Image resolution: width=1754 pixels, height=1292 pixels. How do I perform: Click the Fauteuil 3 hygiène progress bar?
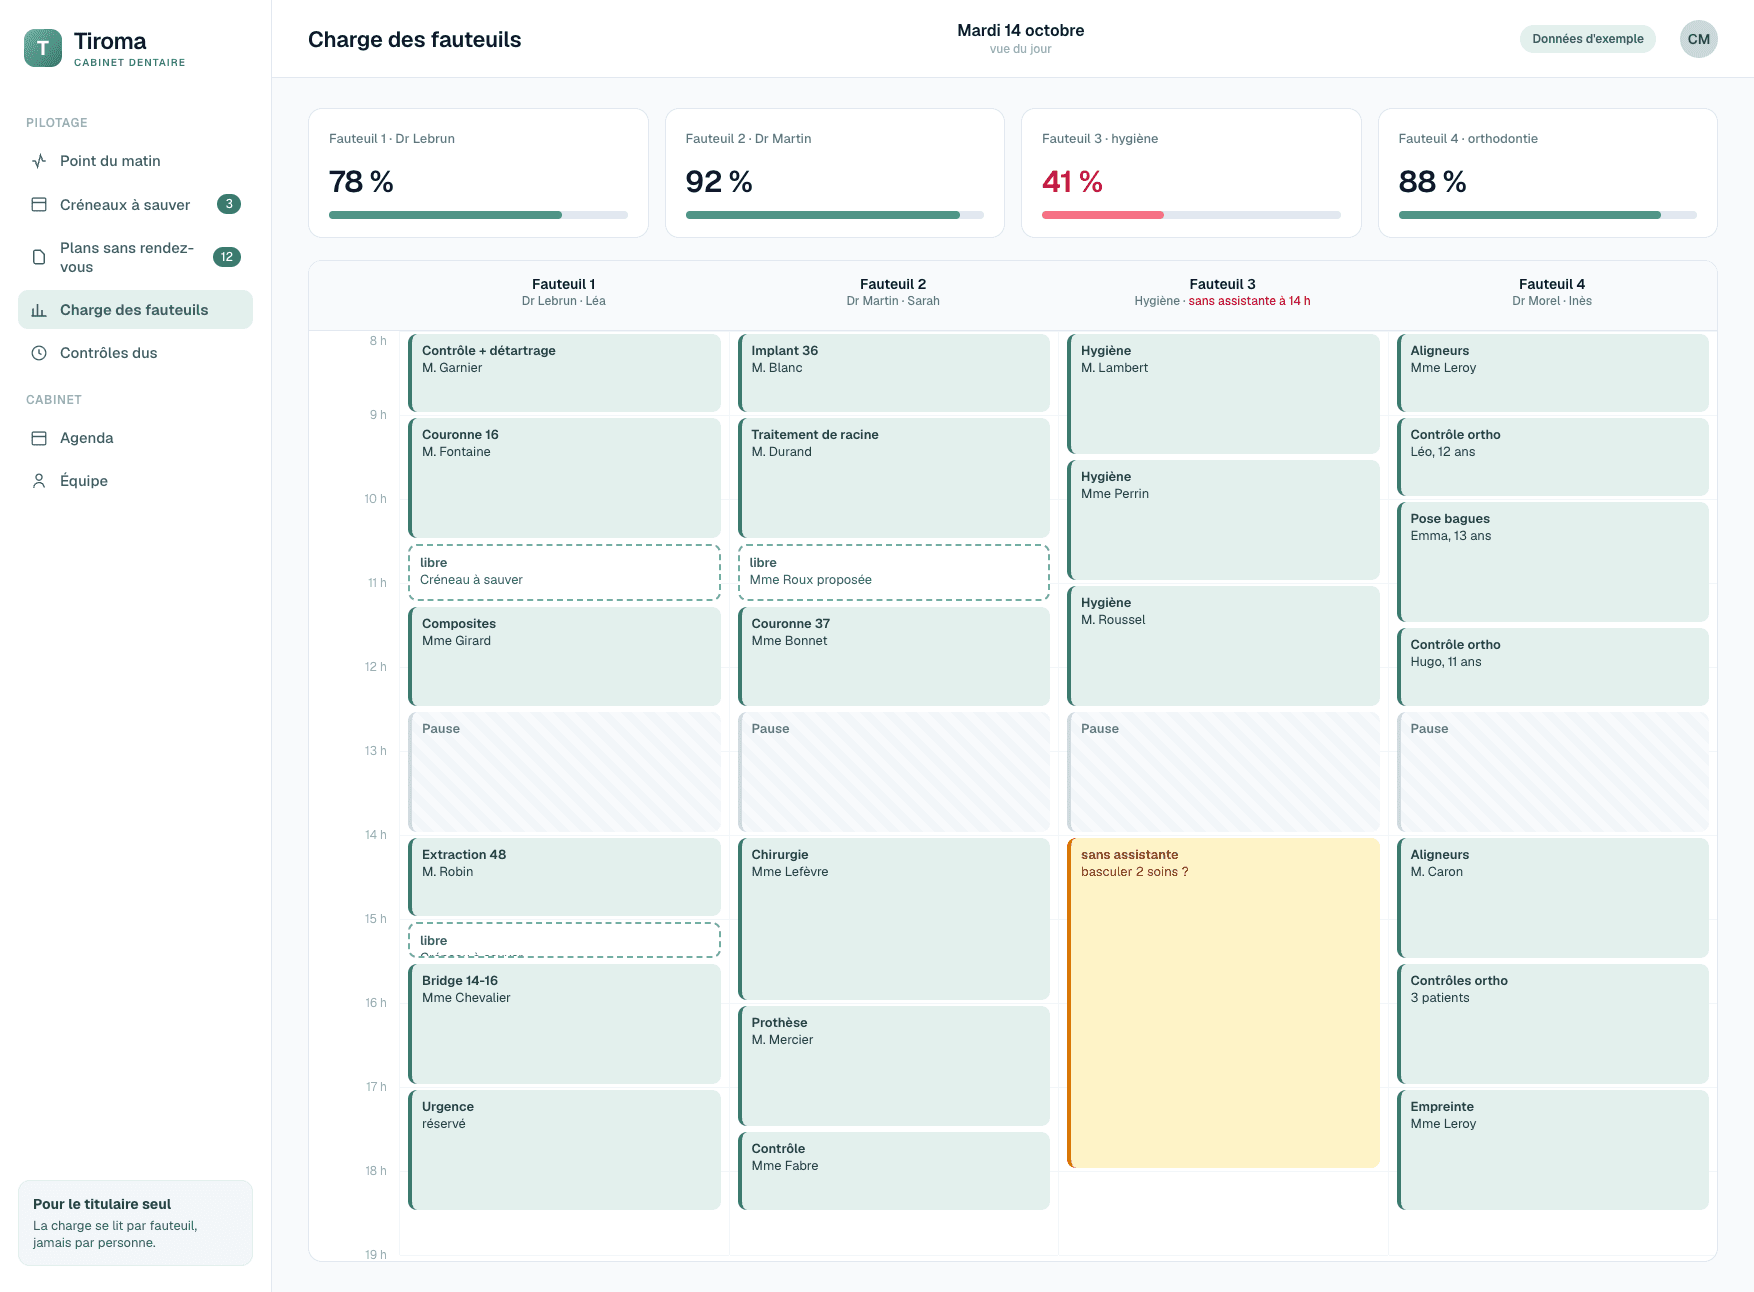pyautogui.click(x=1190, y=215)
